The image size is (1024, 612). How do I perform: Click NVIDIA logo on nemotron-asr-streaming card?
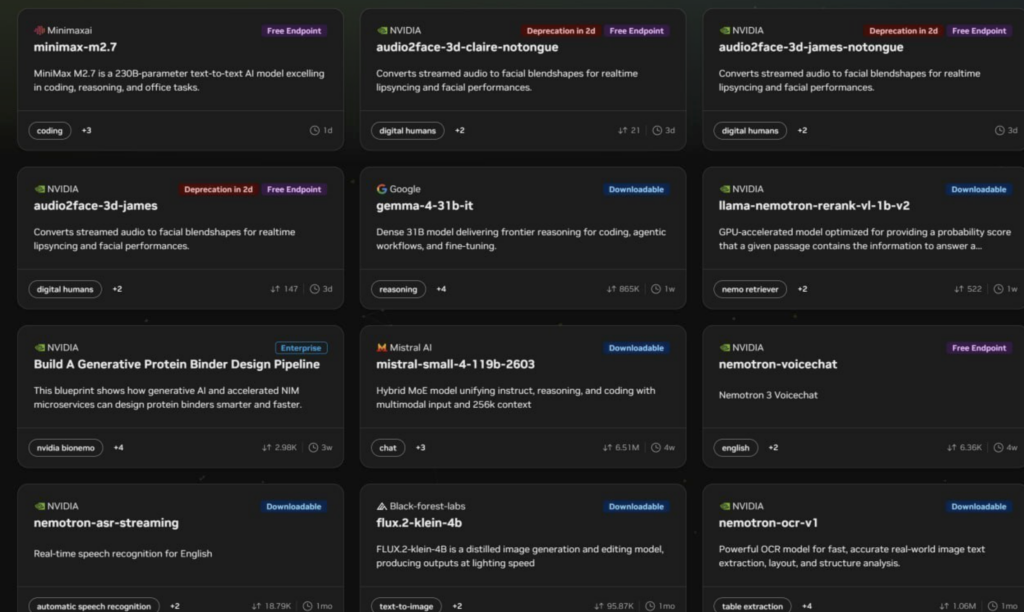click(x=39, y=506)
